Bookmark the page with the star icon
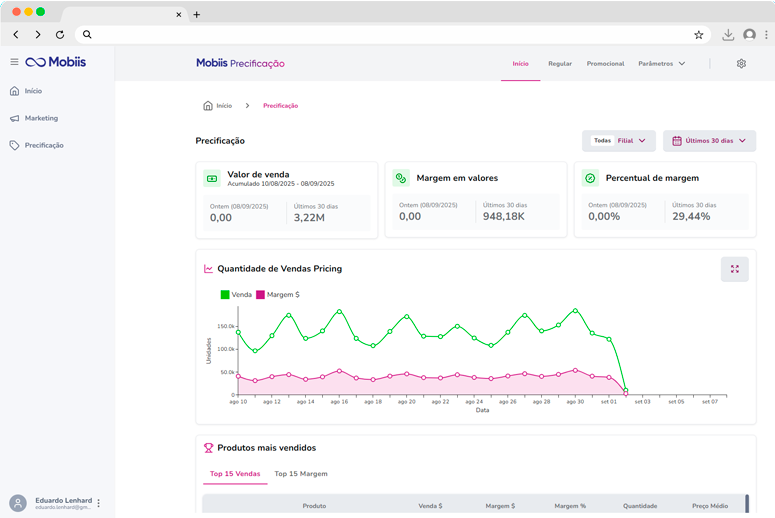Screen dimensions: 775x518 point(698,35)
